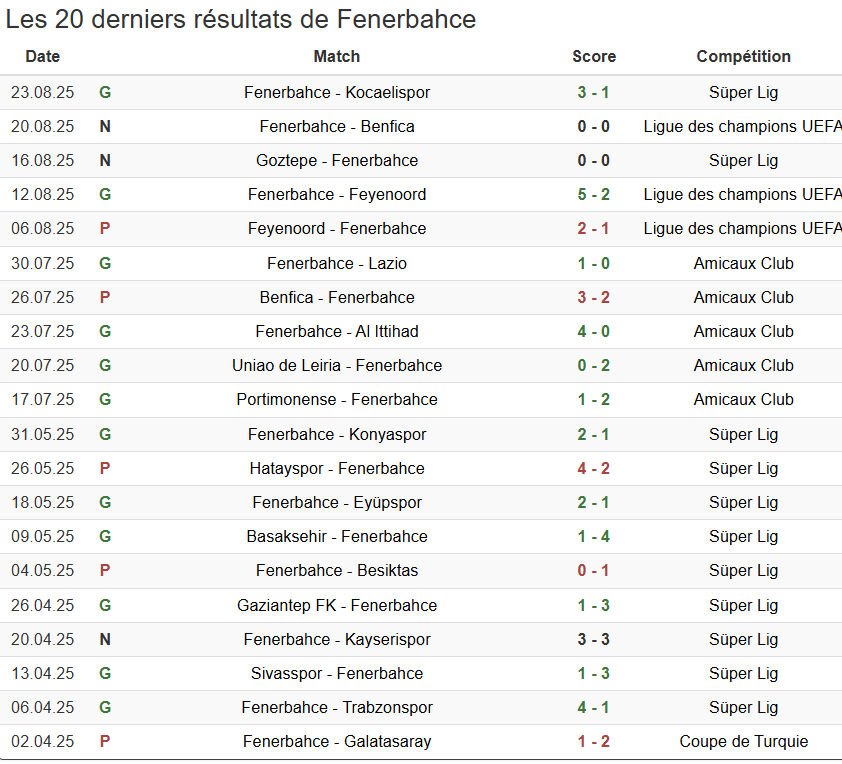Click the Compétition column header
Viewport: 842px width, 764px height.
743,57
